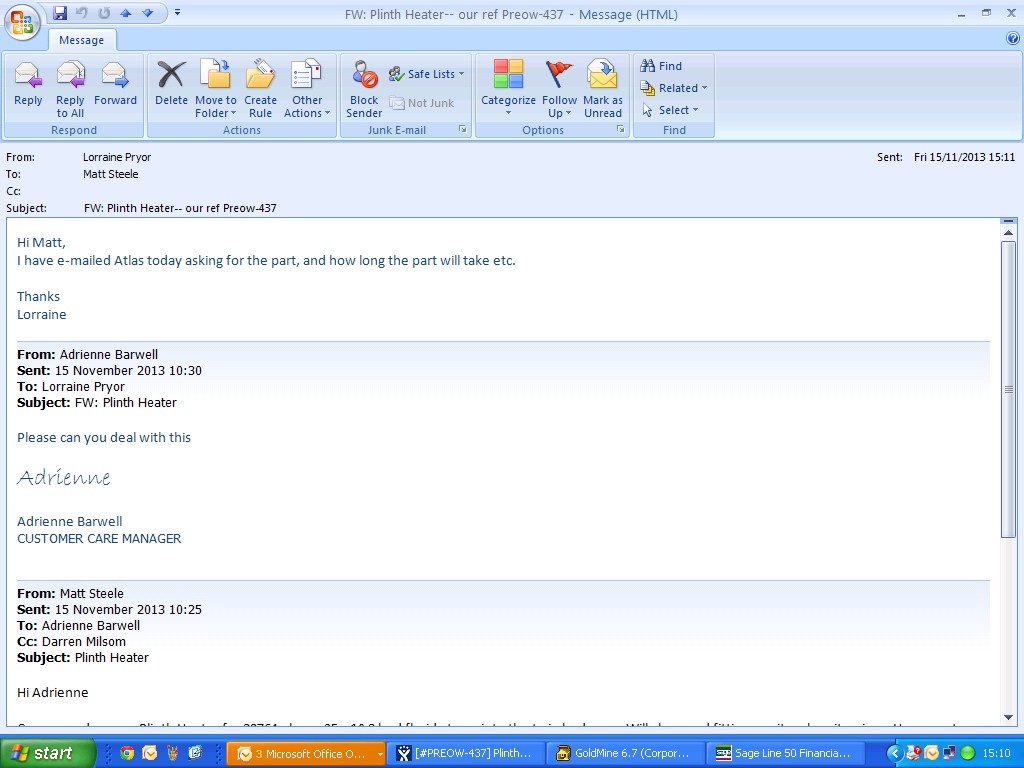Go to next item with the down arrow

148,13
